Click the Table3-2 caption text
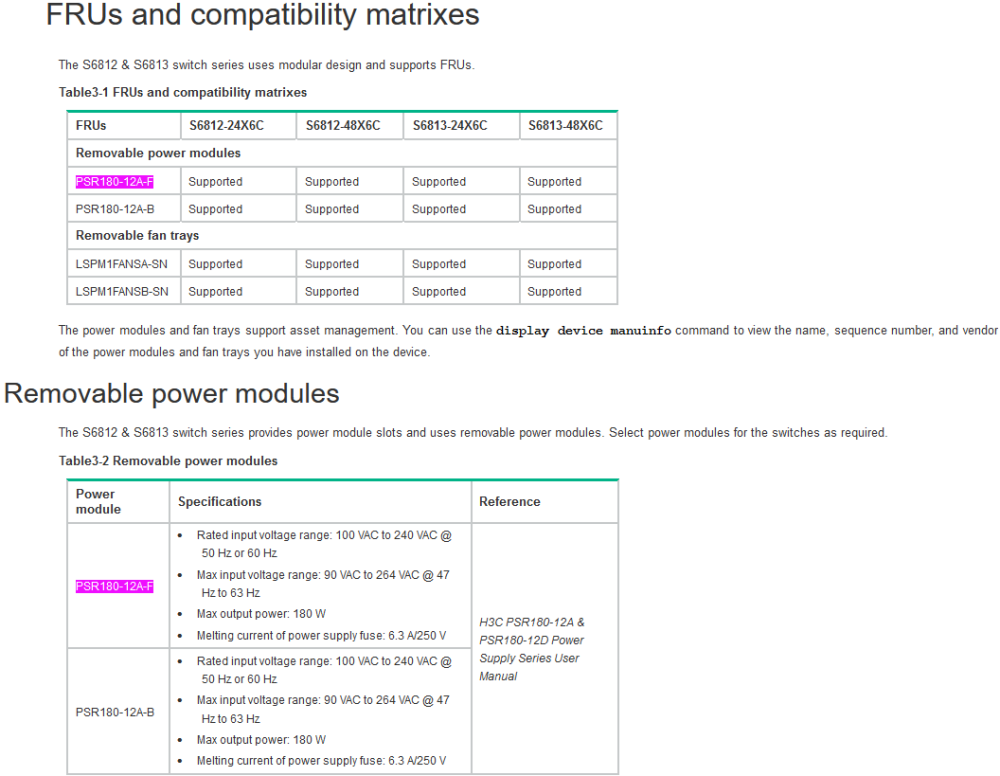This screenshot has height=776, width=1000. 168,461
